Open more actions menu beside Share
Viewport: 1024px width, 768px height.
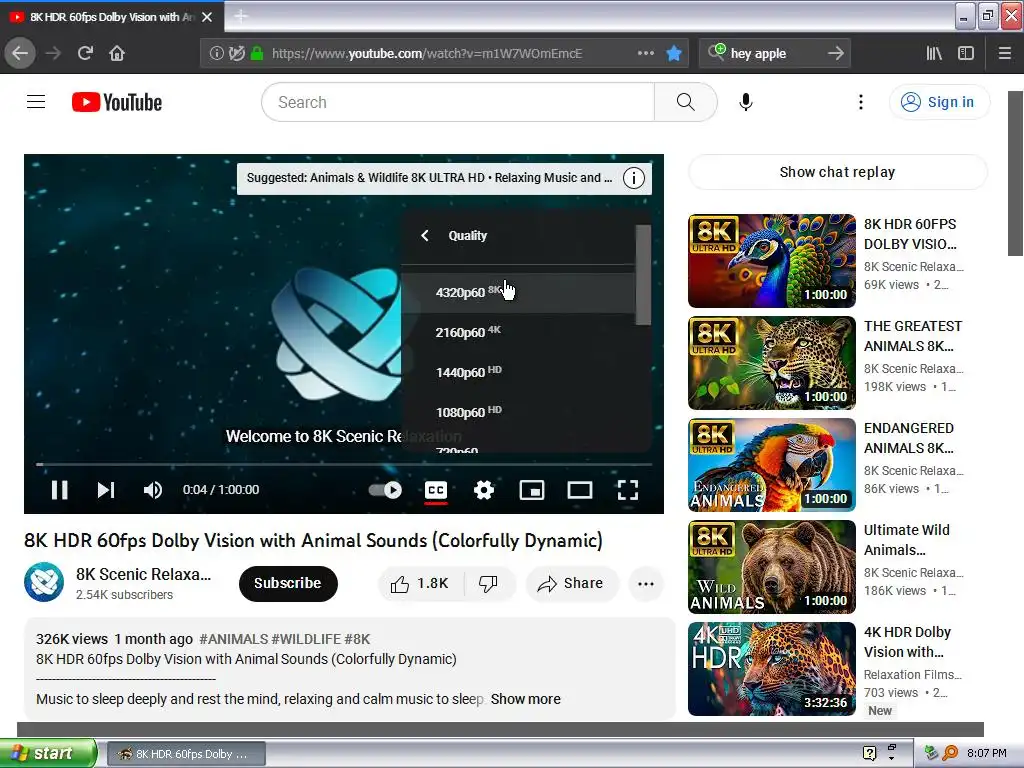[x=646, y=584]
